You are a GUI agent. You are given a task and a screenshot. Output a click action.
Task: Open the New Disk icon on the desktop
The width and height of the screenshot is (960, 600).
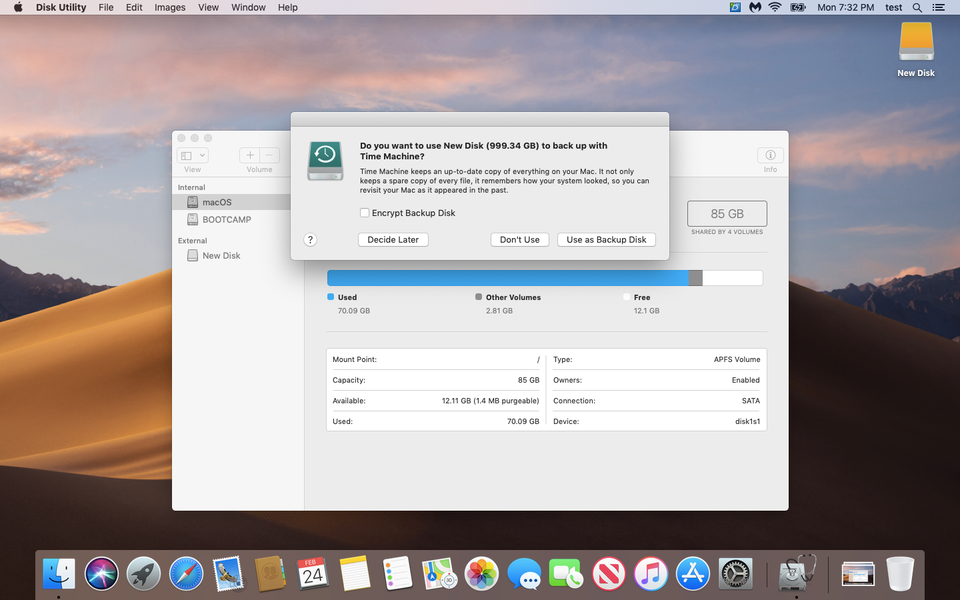pyautogui.click(x=915, y=45)
